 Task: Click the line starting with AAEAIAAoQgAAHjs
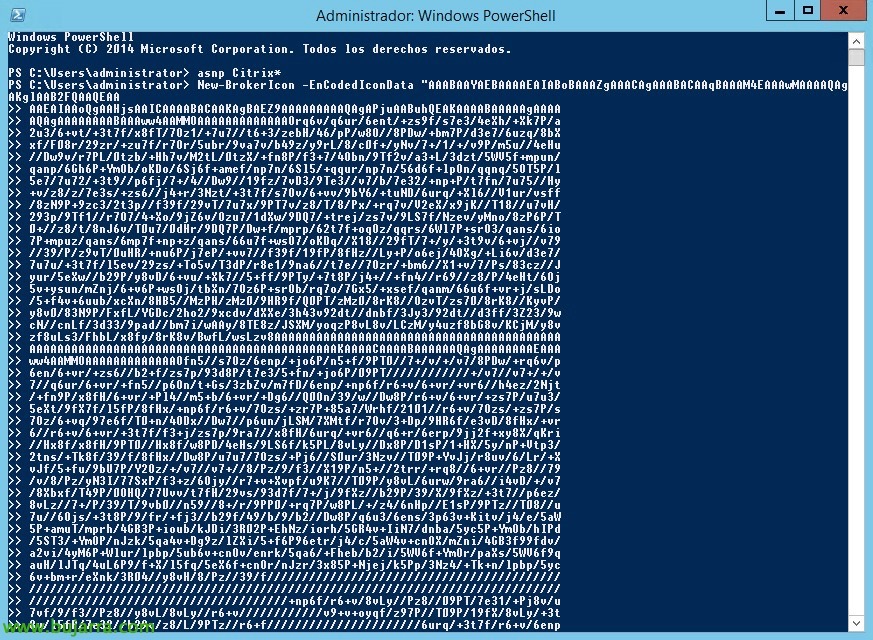[x=295, y=109]
